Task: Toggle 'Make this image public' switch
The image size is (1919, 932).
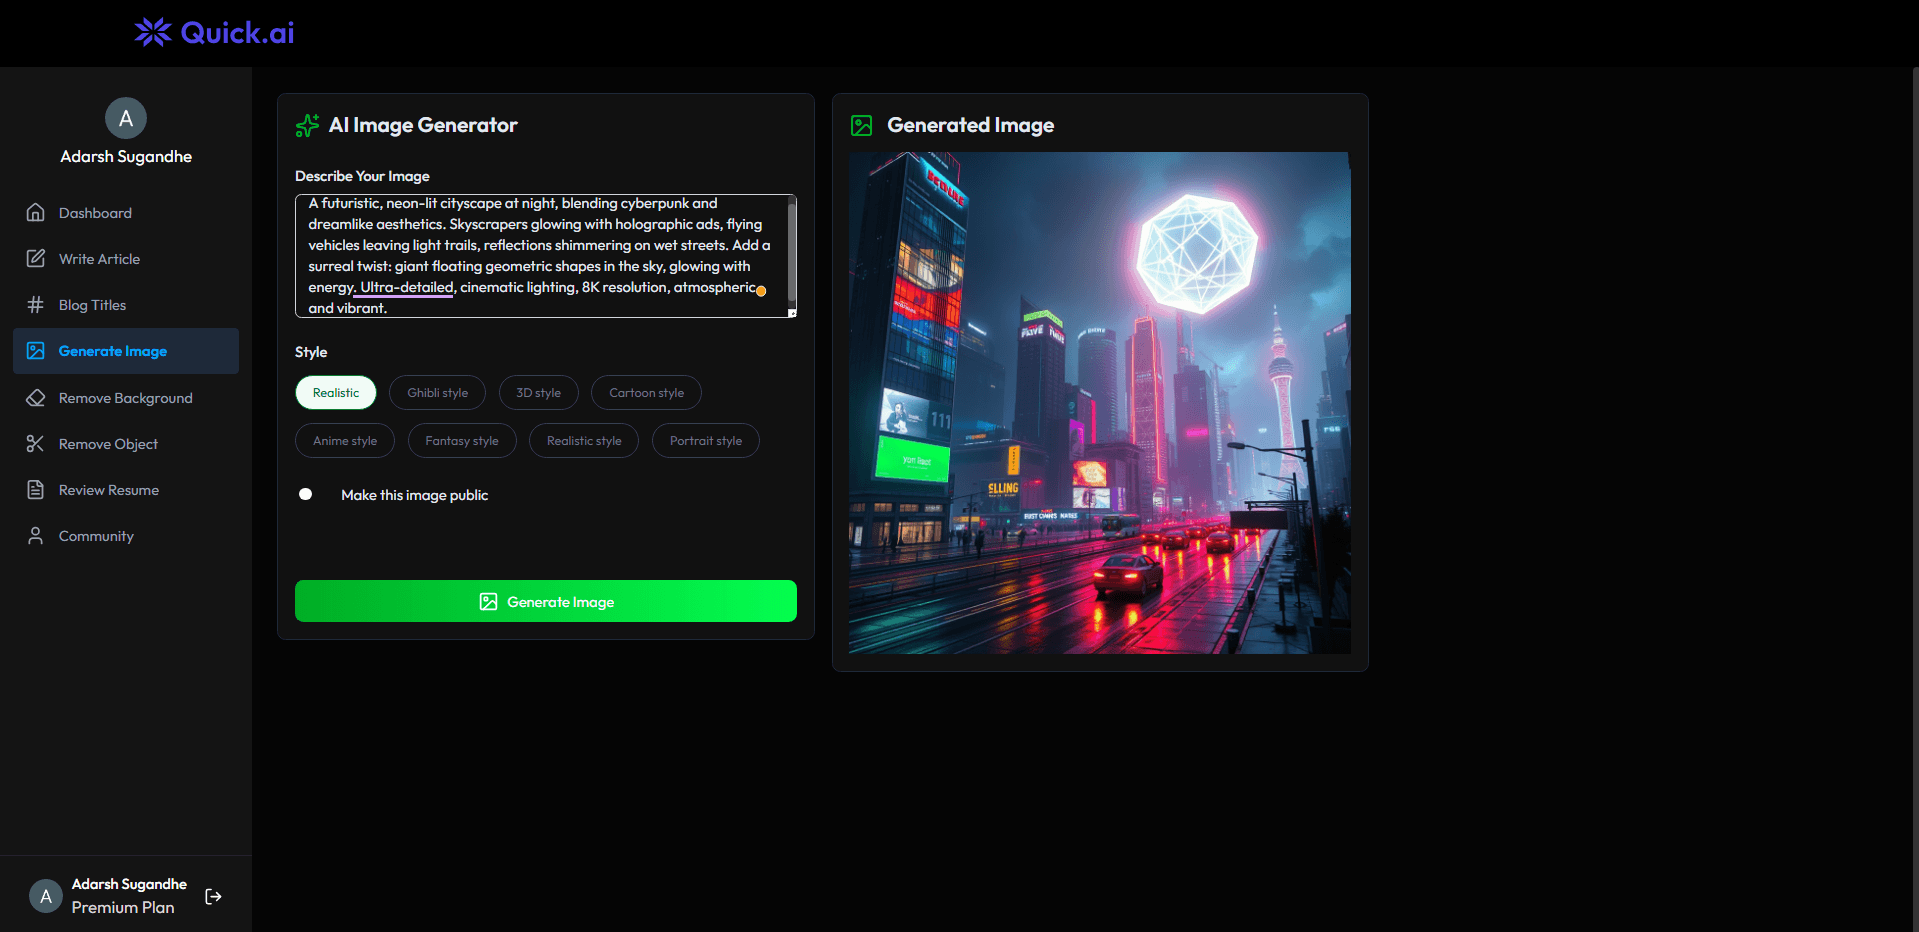Action: click(x=306, y=494)
